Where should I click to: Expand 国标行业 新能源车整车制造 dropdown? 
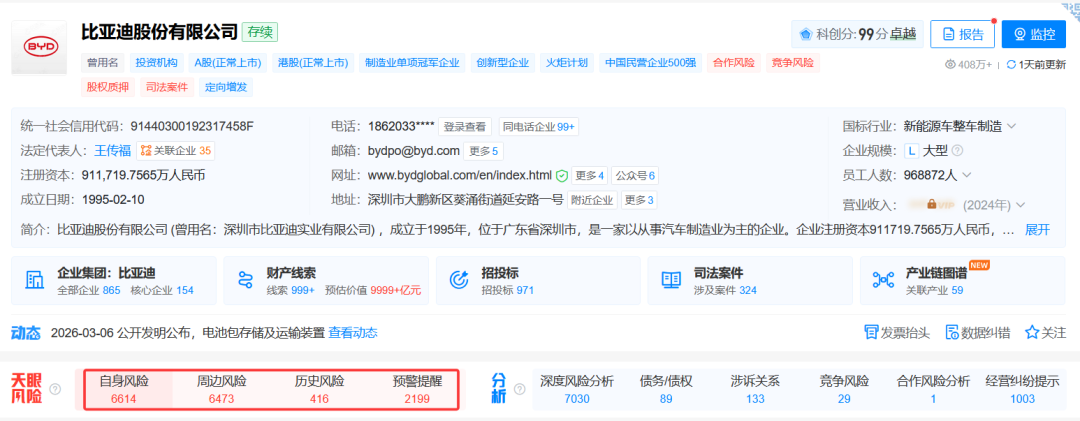pos(1011,127)
